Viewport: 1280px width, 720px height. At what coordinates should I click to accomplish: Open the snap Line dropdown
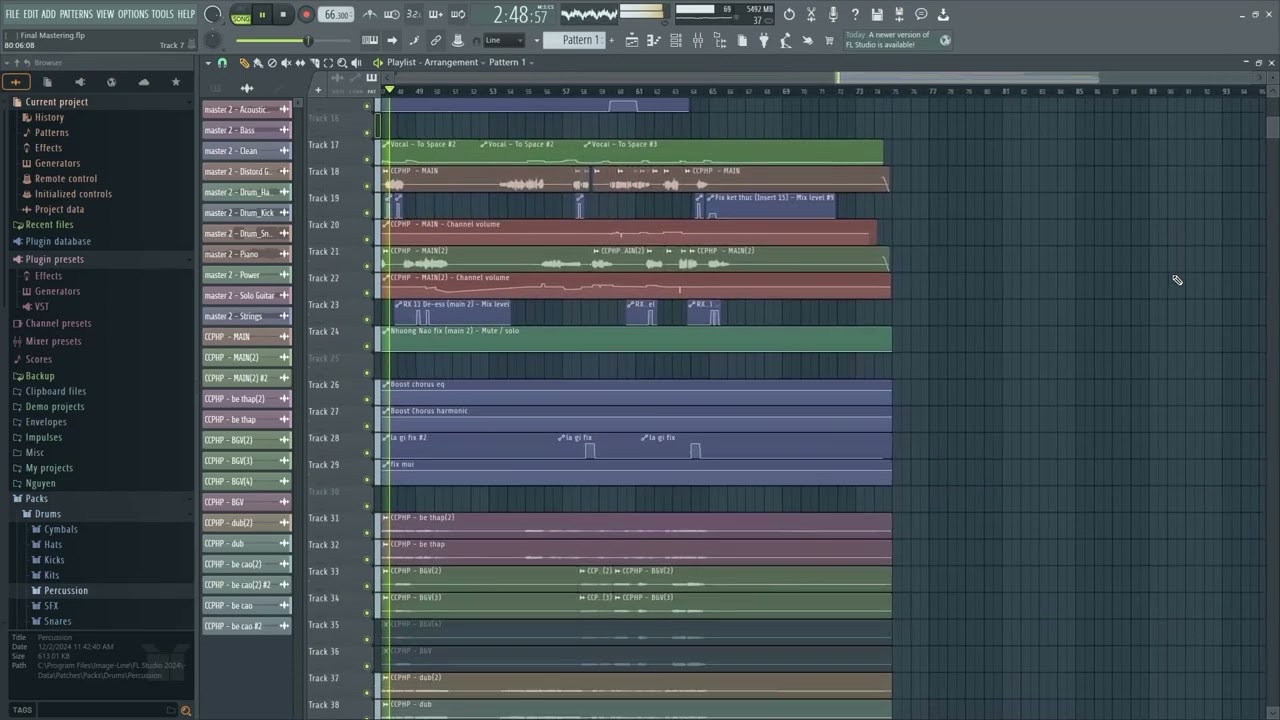tap(504, 40)
